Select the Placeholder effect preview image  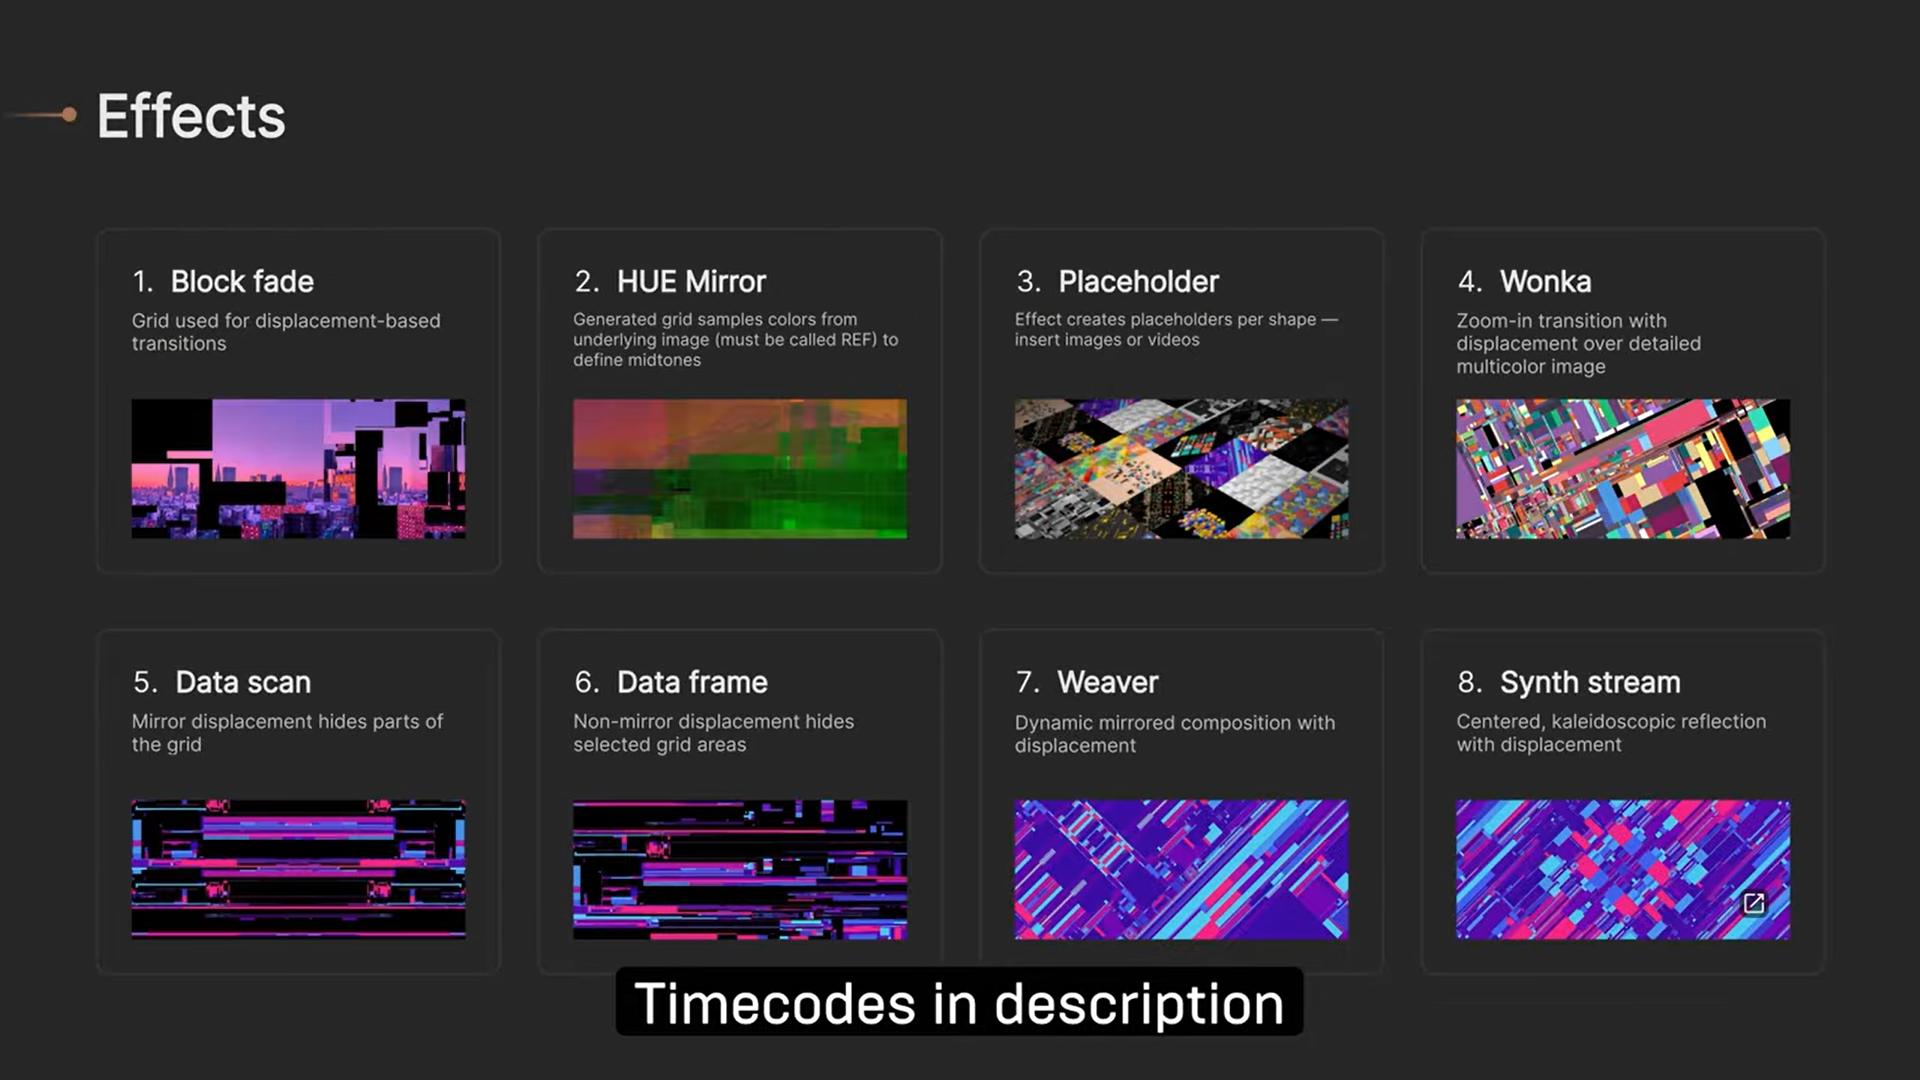[1181, 469]
